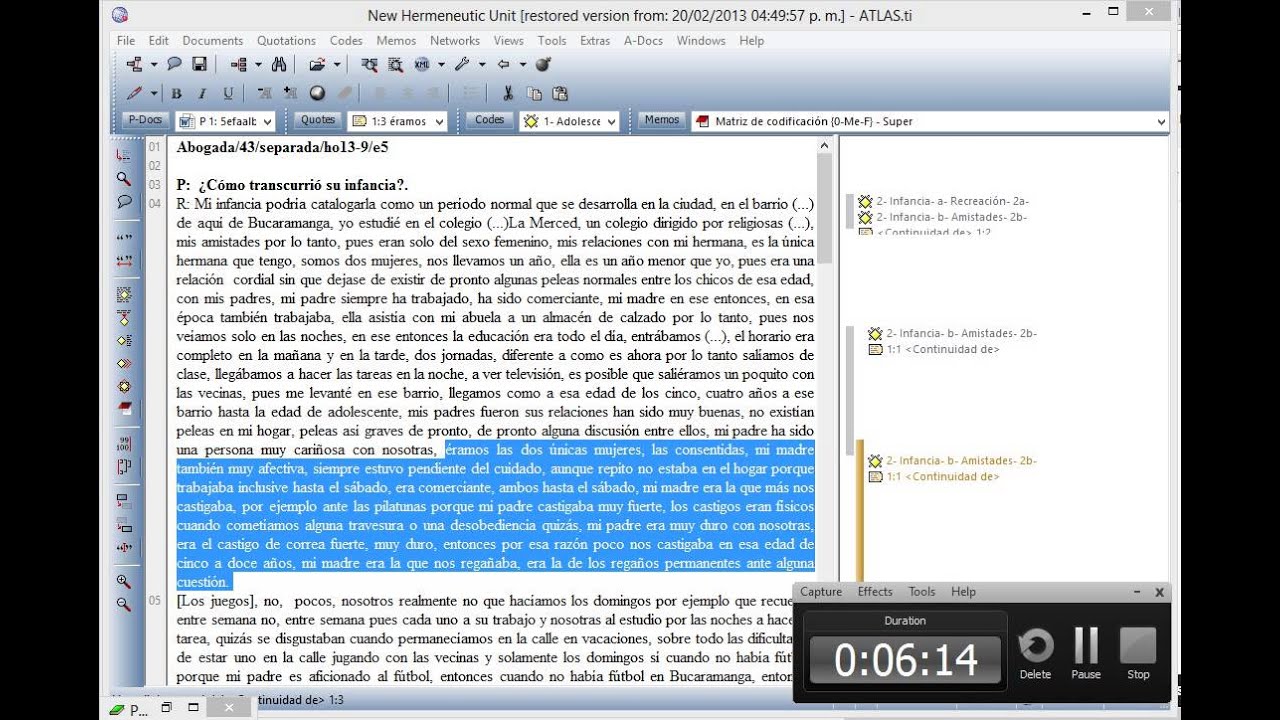This screenshot has height=720, width=1280.
Task: Stop the screen recording
Action: (x=1138, y=653)
